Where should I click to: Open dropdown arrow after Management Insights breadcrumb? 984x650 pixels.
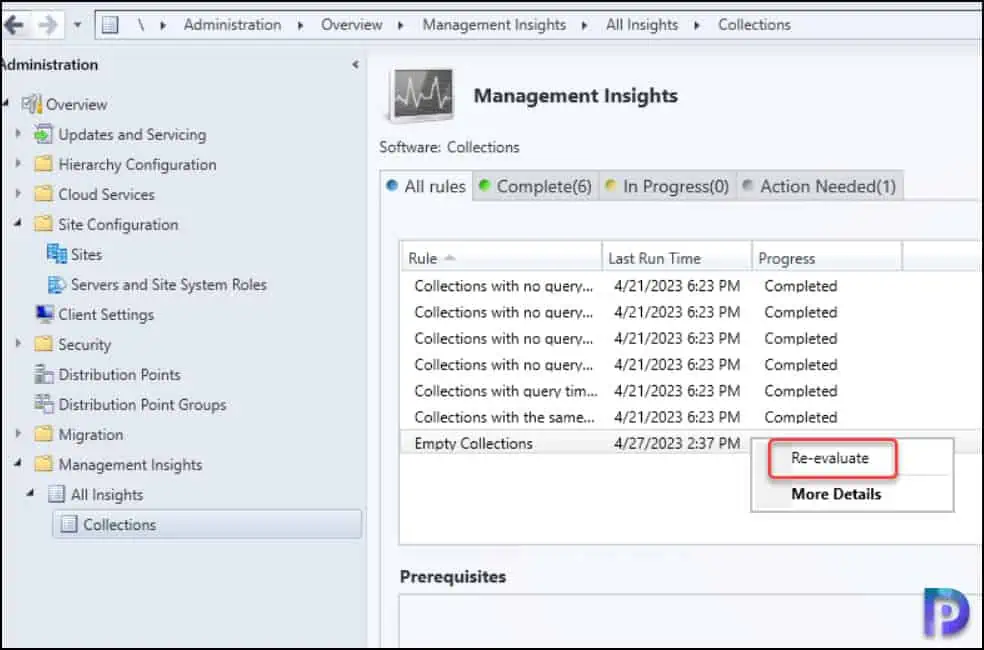585,26
